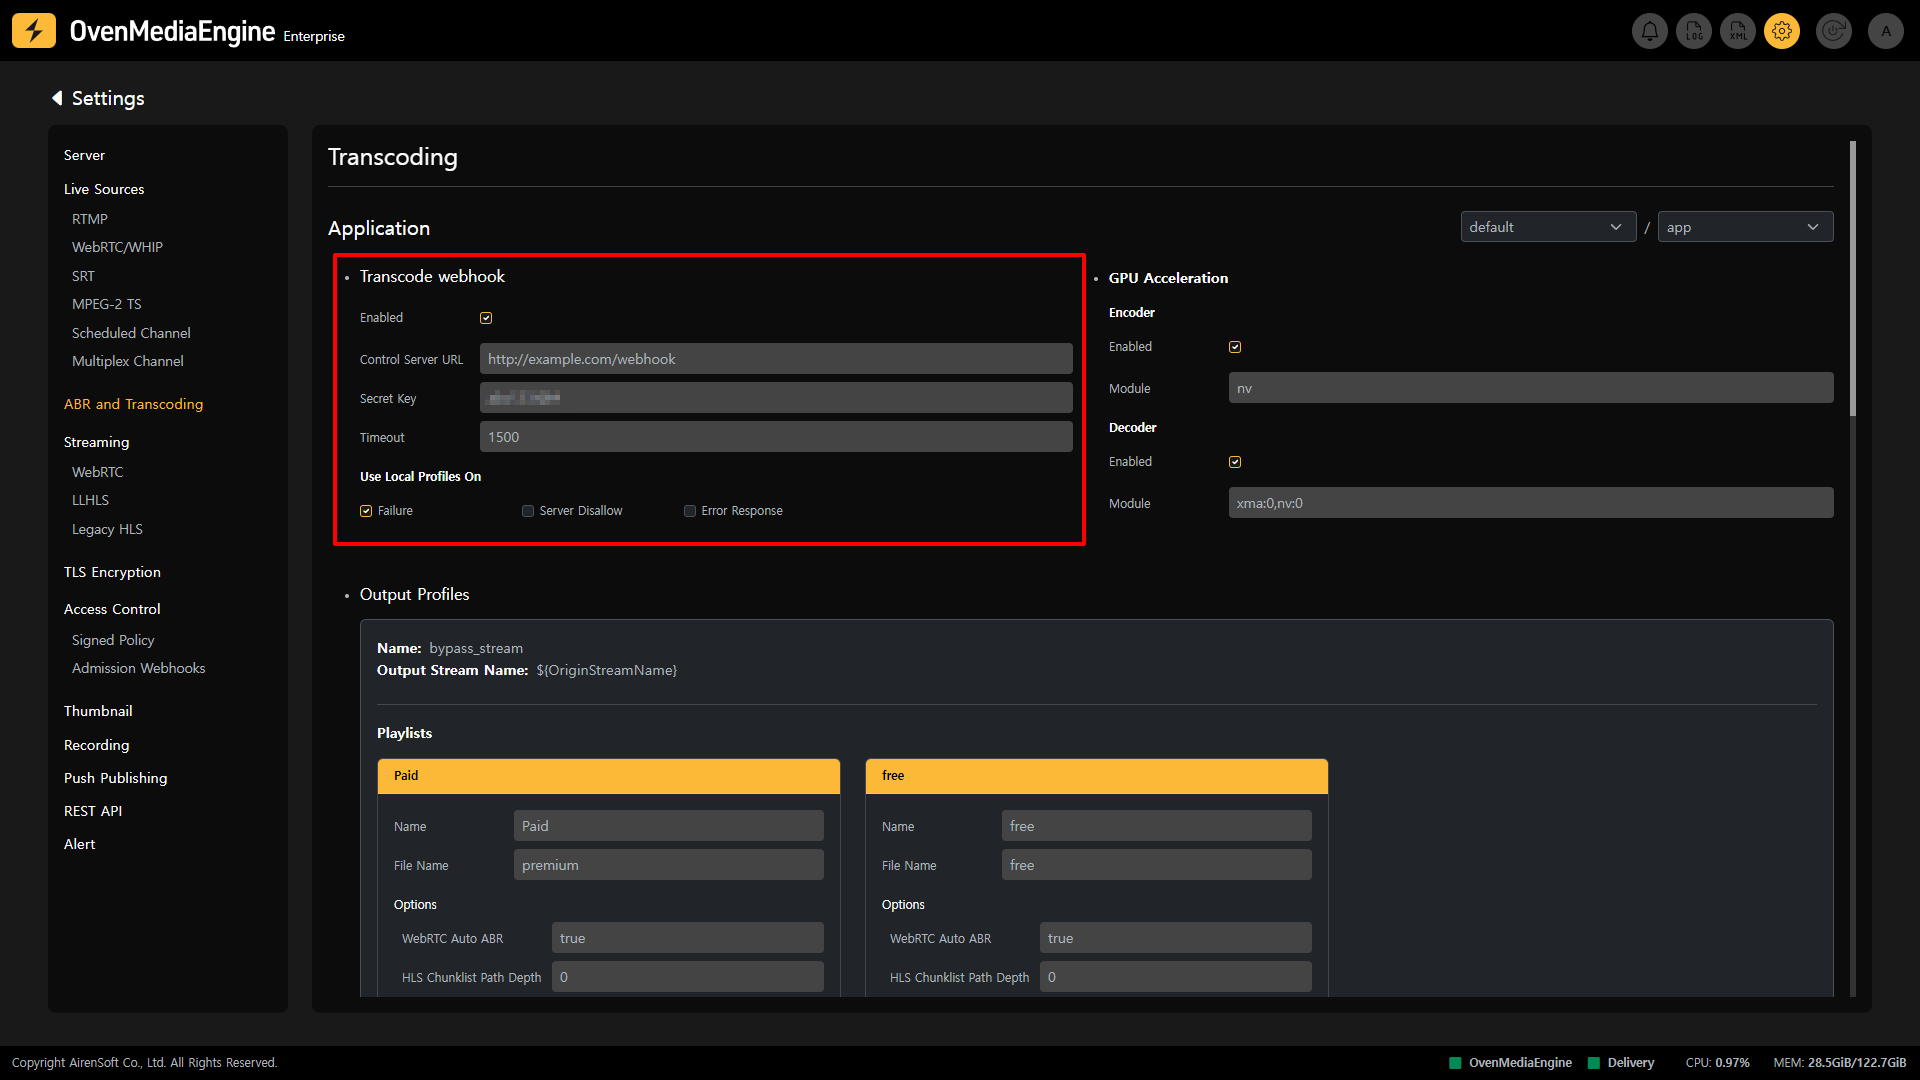Disable the Transcode webhook Enabled checkbox
This screenshot has height=1080, width=1920.
pyautogui.click(x=486, y=318)
